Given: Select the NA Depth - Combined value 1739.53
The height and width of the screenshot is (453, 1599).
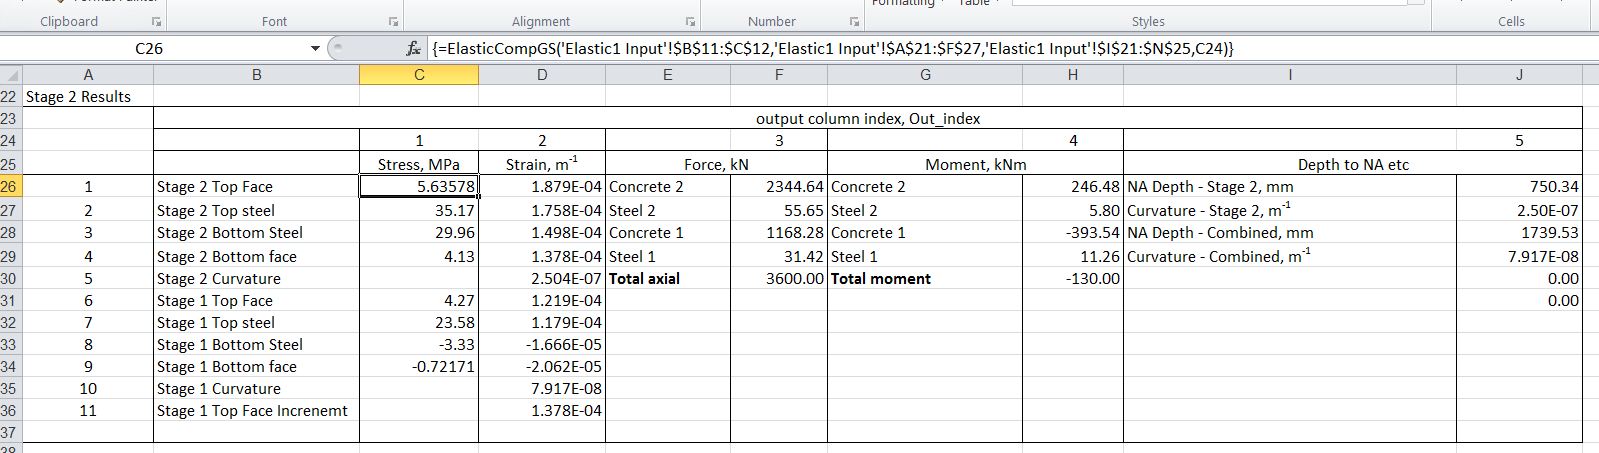Looking at the screenshot, I should pyautogui.click(x=1518, y=233).
